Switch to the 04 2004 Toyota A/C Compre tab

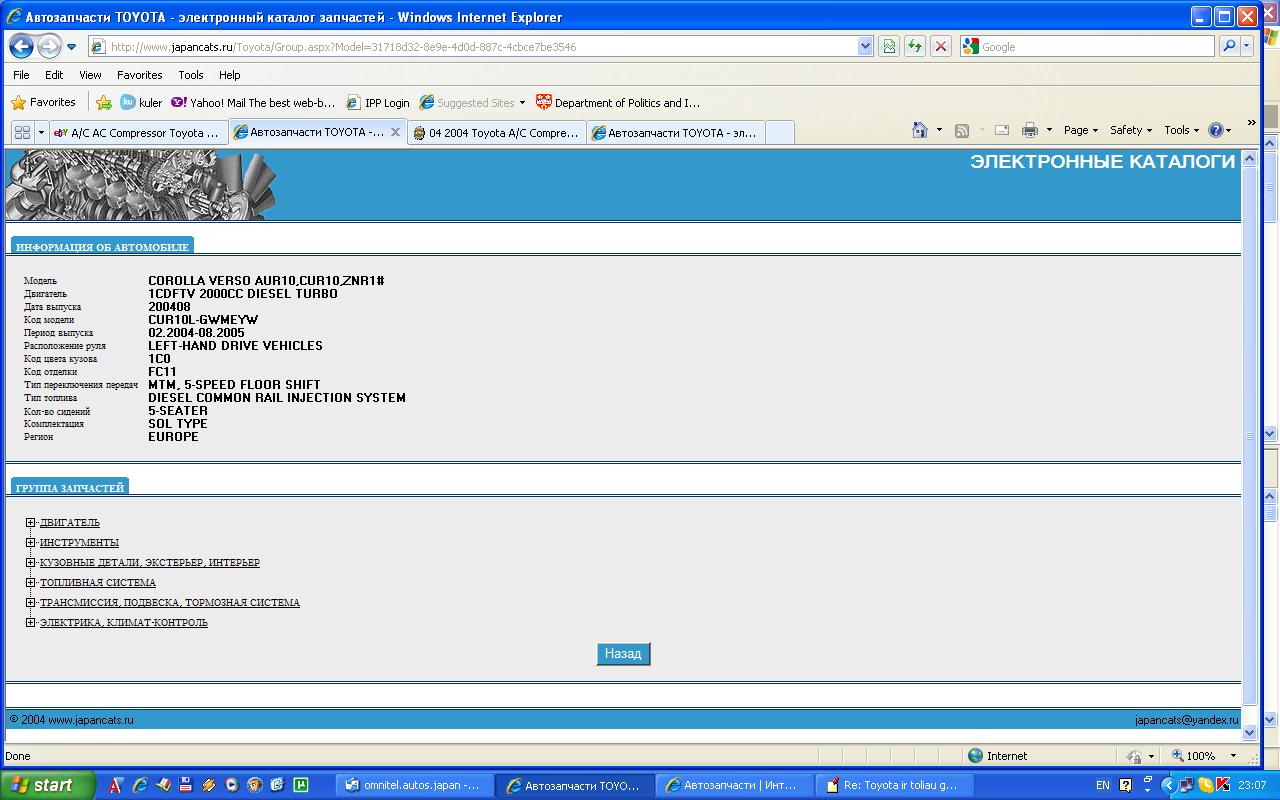(x=497, y=132)
